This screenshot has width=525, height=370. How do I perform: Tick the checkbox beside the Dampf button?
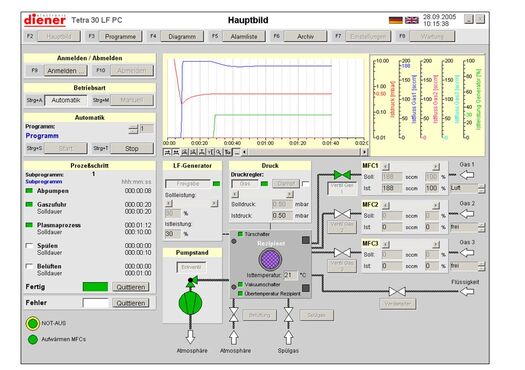305,183
